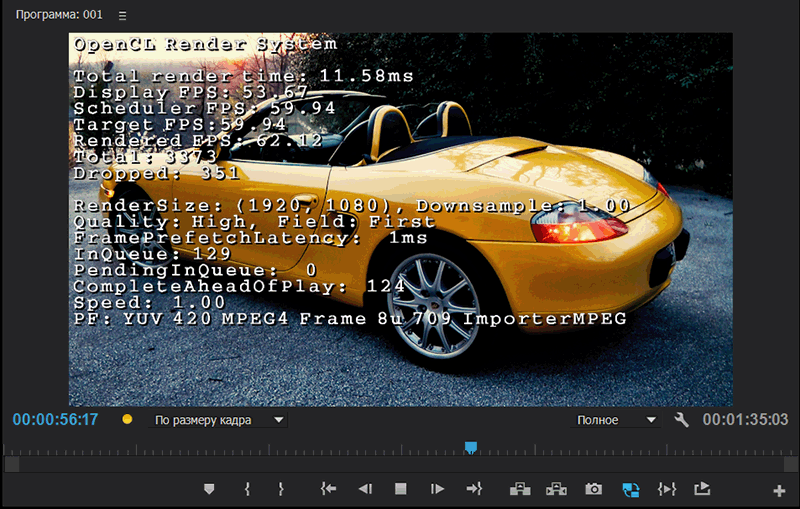Click the blue playhead marker on time ruler

[471, 448]
